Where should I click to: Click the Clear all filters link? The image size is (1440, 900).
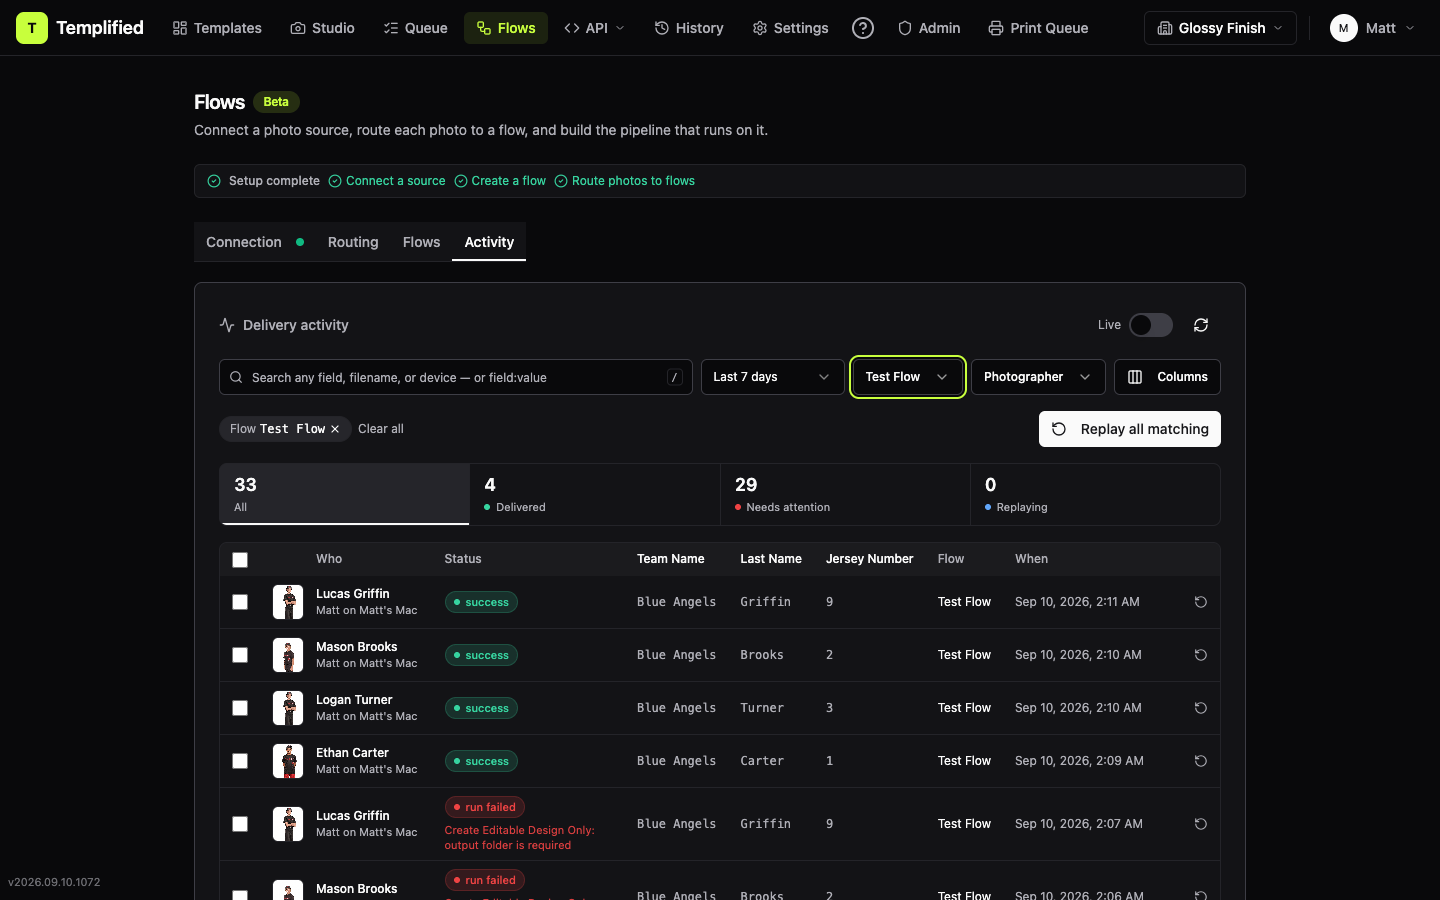(381, 429)
